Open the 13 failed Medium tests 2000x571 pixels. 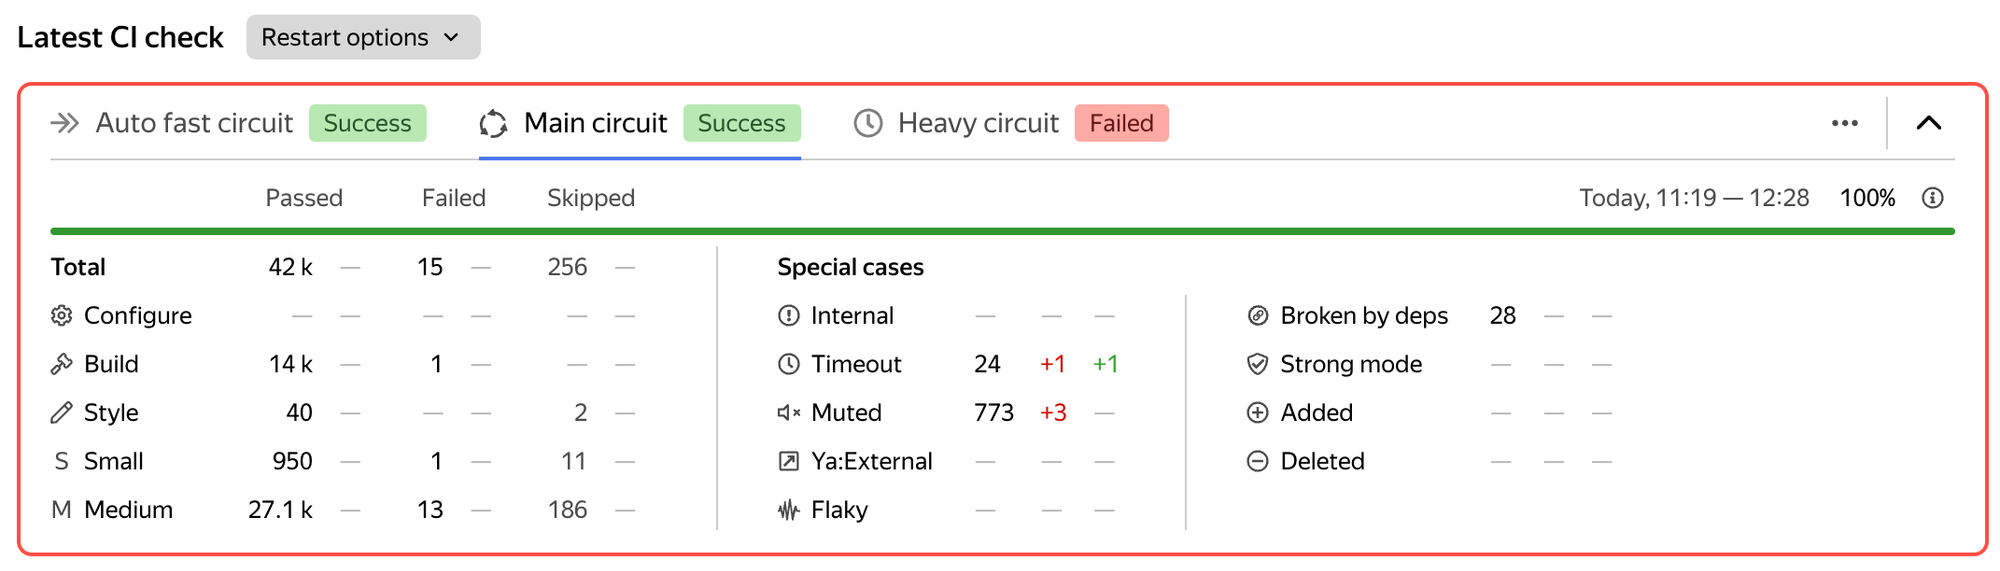tap(430, 510)
